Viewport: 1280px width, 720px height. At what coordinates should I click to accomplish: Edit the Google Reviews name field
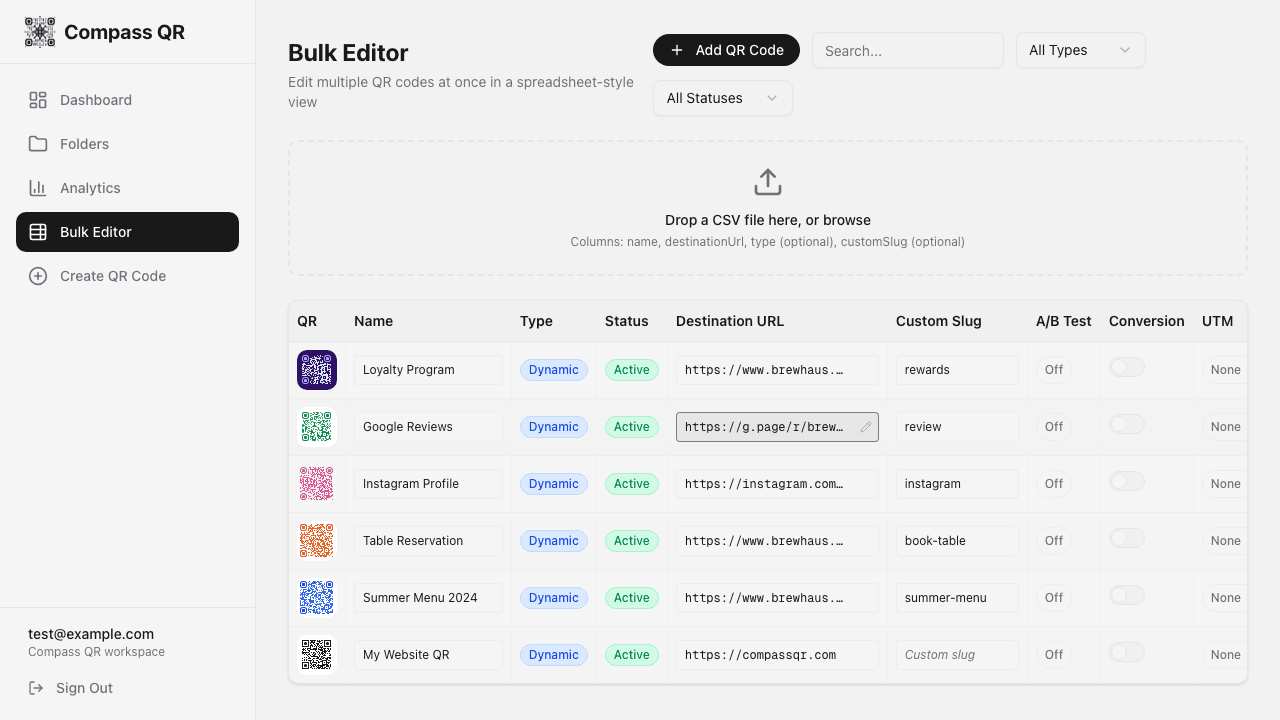[428, 427]
